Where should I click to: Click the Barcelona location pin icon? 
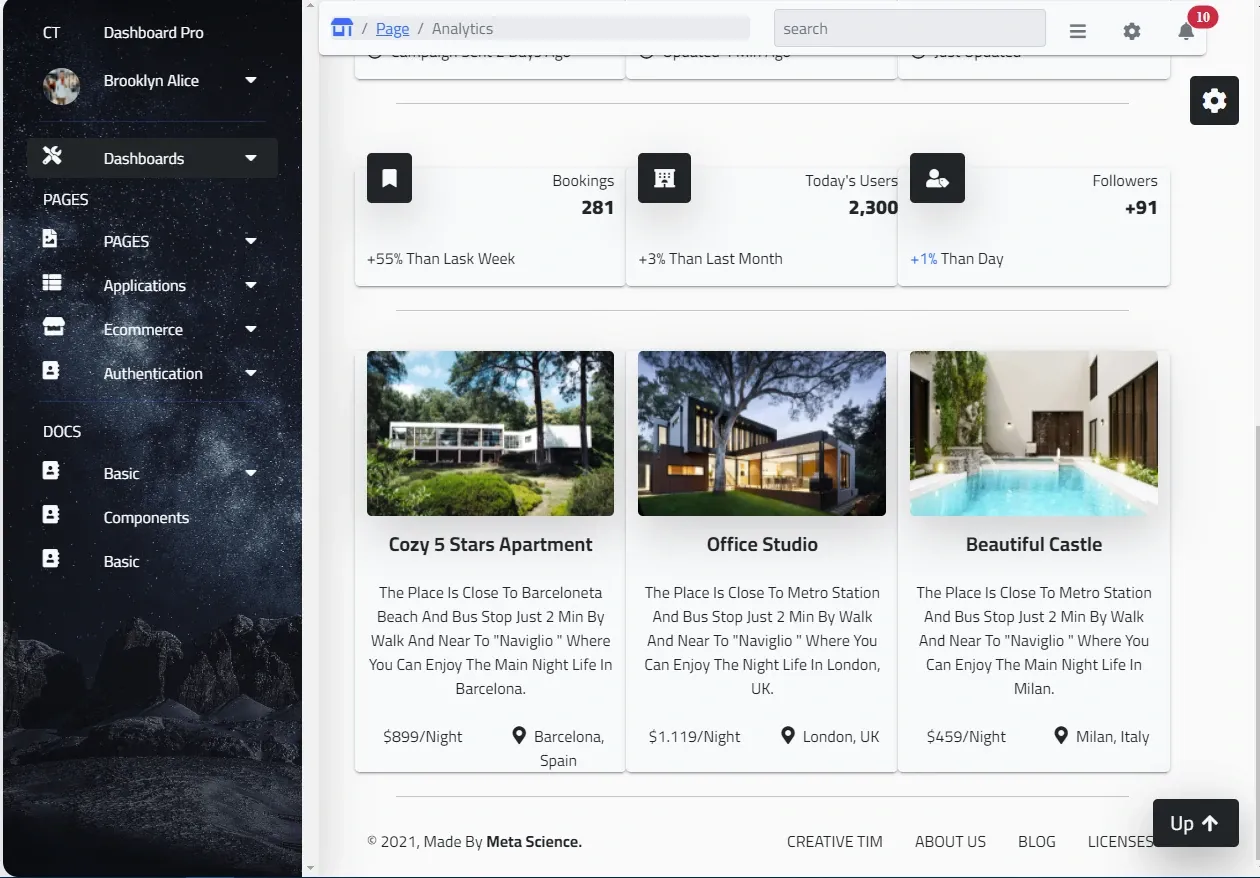point(519,736)
